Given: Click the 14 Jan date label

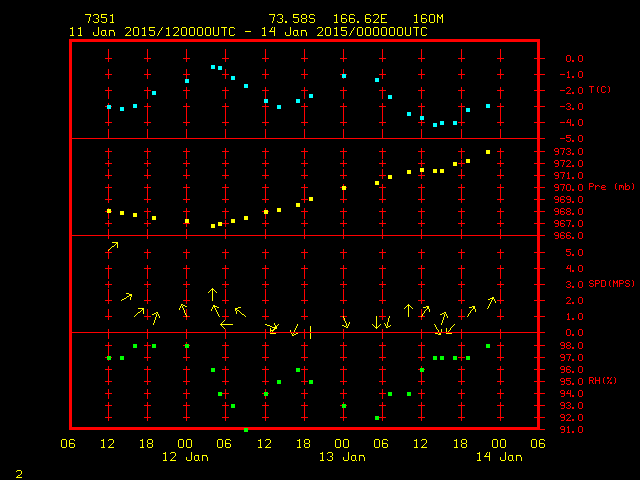Looking at the screenshot, I should [498, 457].
